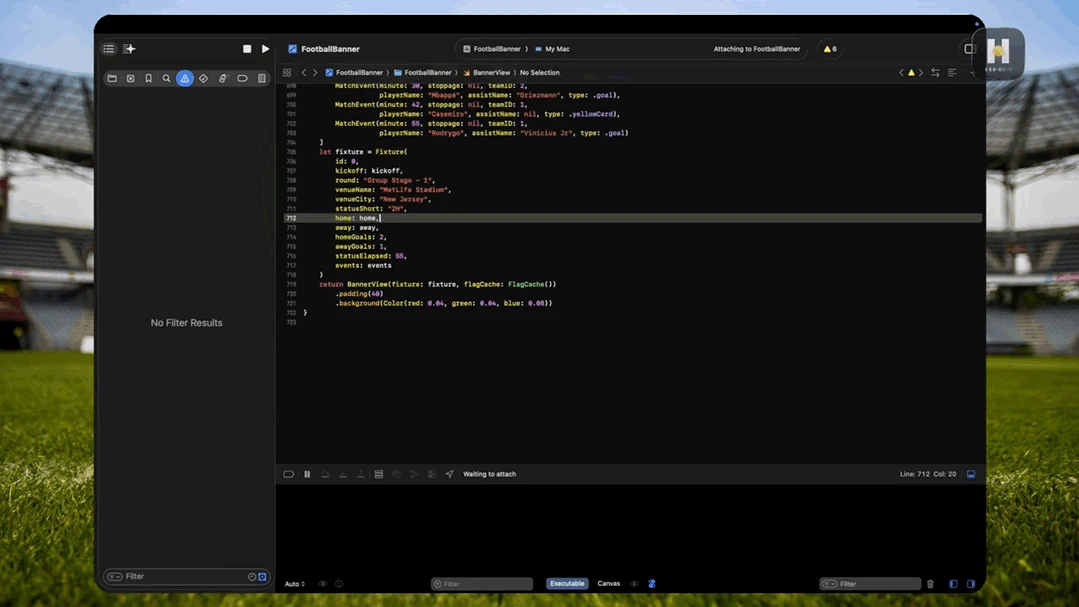Screen dimensions: 1079x607
Task: Open the six warnings indicator
Action: [x=830, y=49]
